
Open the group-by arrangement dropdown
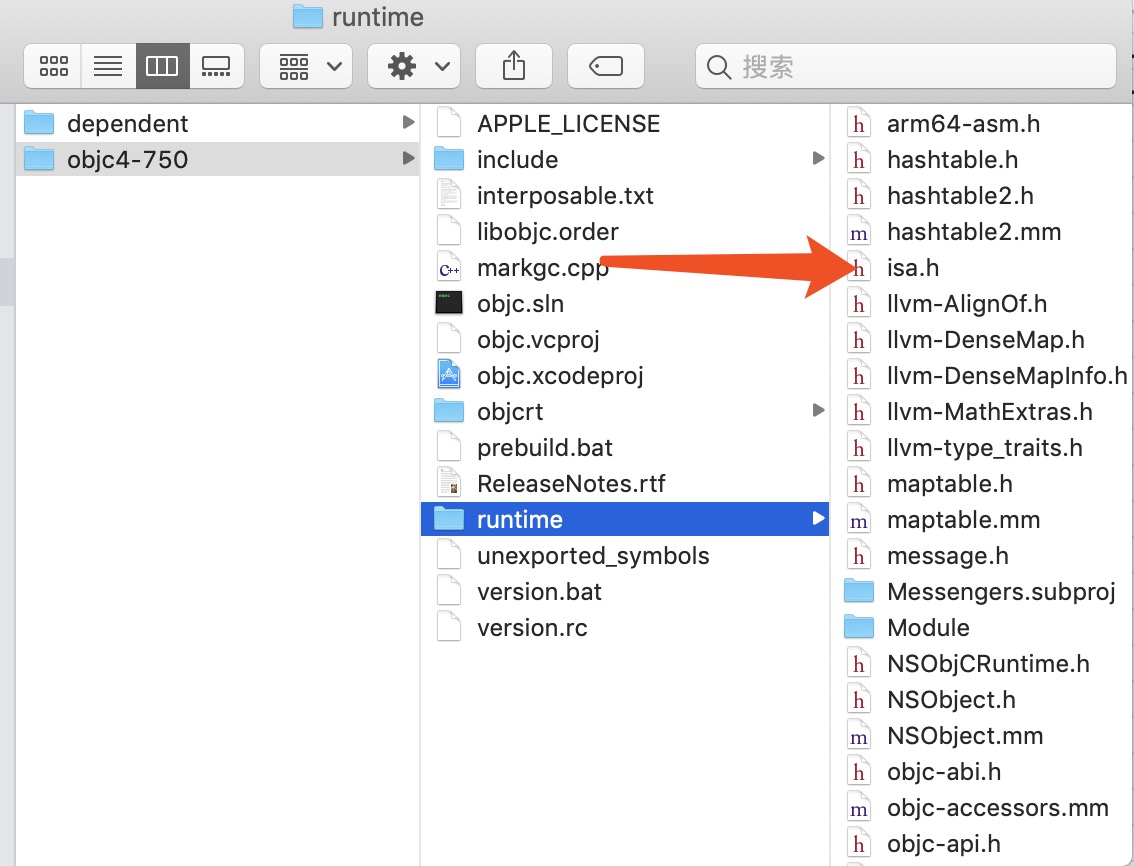pos(306,67)
